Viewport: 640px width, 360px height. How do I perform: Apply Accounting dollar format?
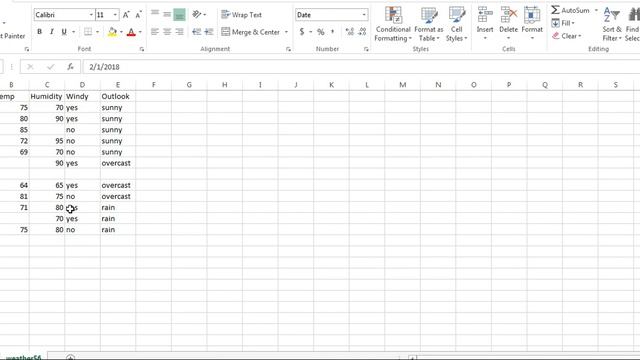tap(302, 32)
